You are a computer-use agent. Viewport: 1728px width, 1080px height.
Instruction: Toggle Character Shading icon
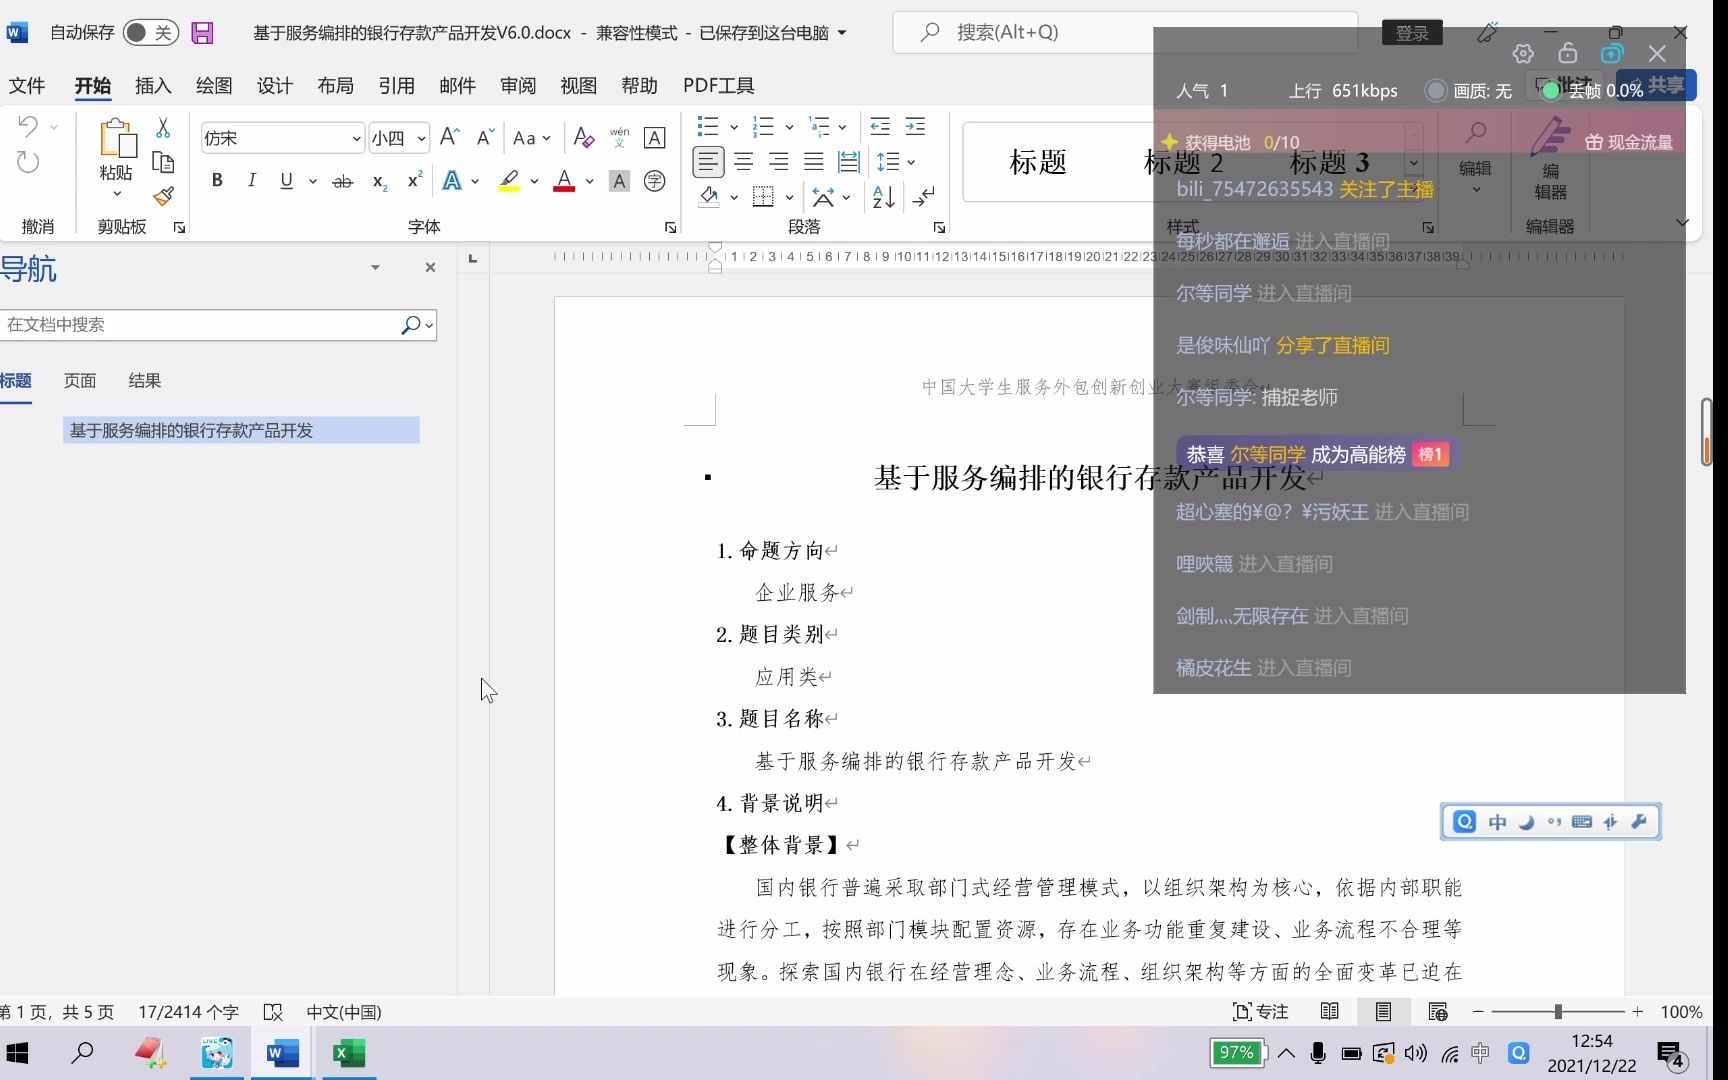click(620, 181)
